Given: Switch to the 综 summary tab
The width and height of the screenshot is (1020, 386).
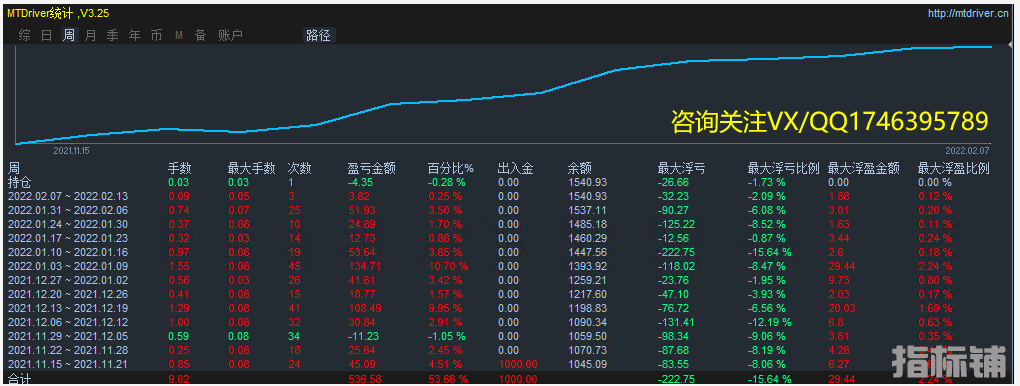Looking at the screenshot, I should [x=25, y=36].
